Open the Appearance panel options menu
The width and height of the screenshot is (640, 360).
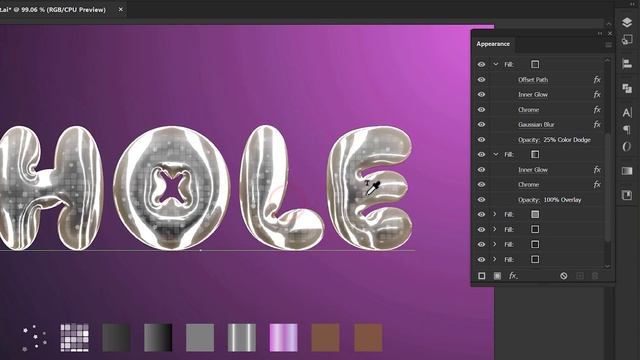(609, 44)
